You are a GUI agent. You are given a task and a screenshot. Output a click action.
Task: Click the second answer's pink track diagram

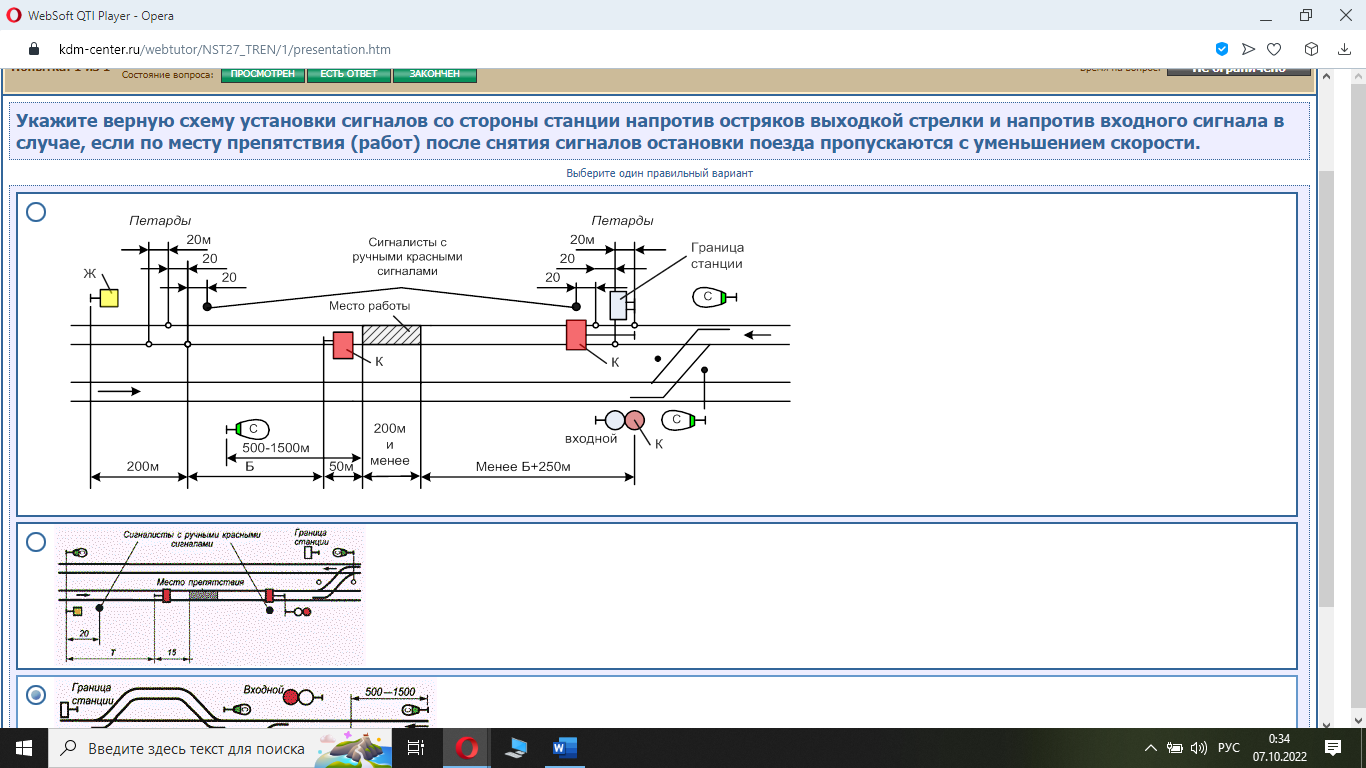(x=211, y=597)
